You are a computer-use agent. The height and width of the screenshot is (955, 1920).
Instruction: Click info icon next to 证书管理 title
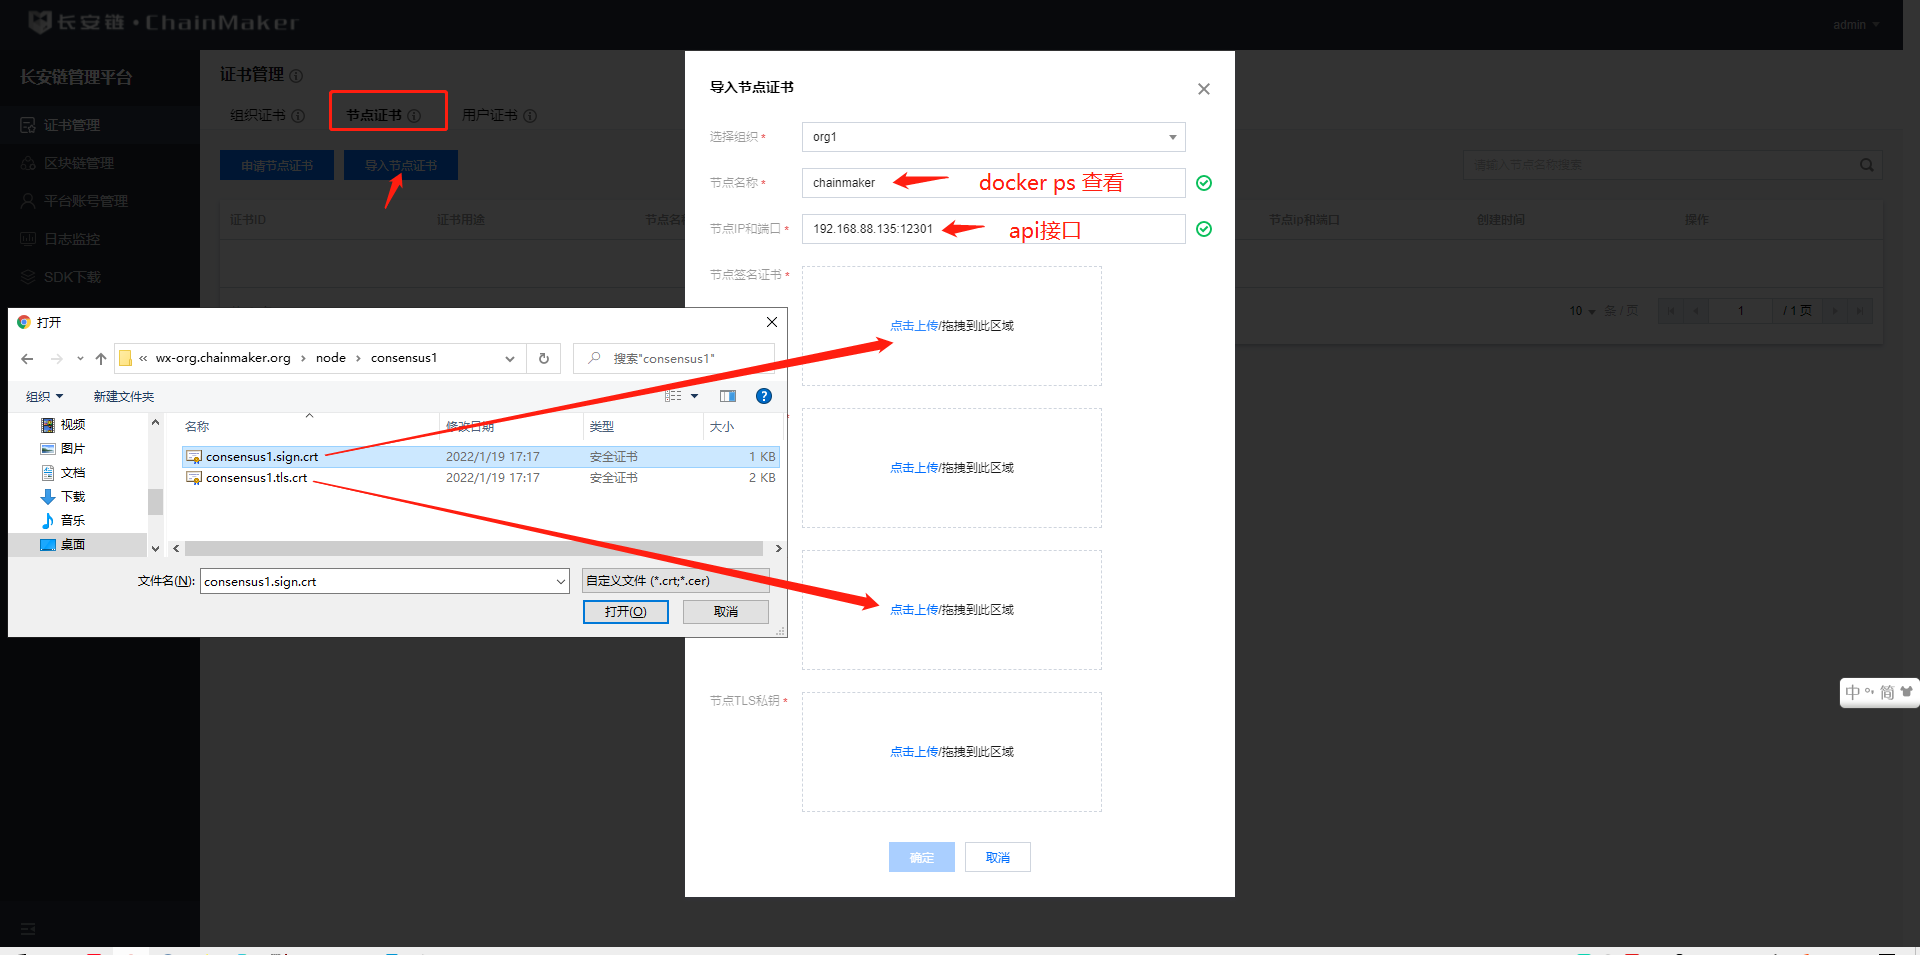click(x=296, y=76)
